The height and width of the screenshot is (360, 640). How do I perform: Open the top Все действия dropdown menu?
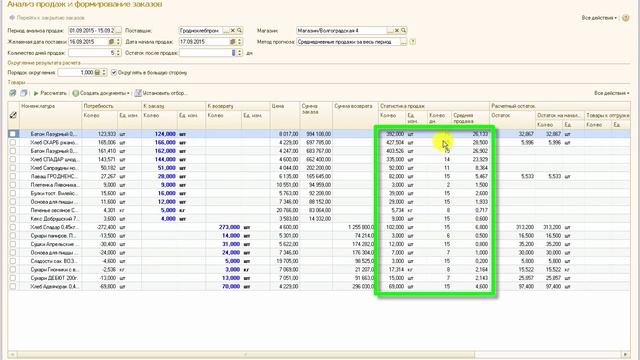point(599,18)
